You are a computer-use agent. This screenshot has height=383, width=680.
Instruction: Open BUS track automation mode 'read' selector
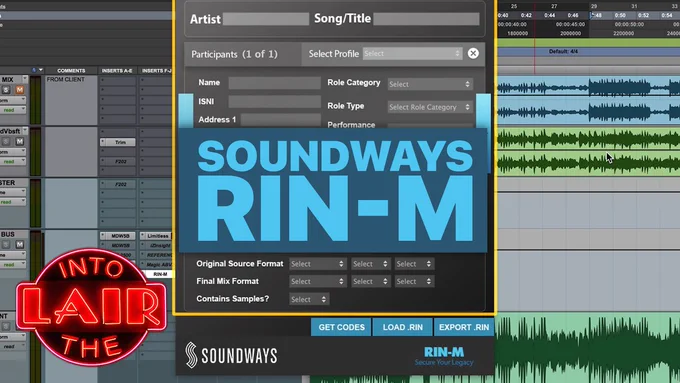click(x=13, y=264)
